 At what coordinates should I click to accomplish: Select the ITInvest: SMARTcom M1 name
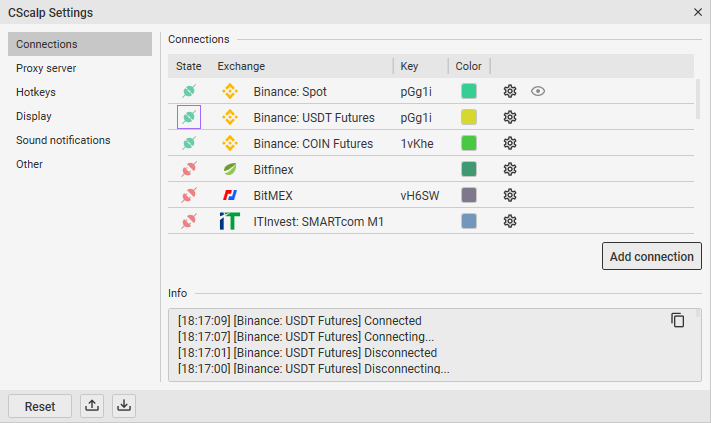tap(318, 222)
